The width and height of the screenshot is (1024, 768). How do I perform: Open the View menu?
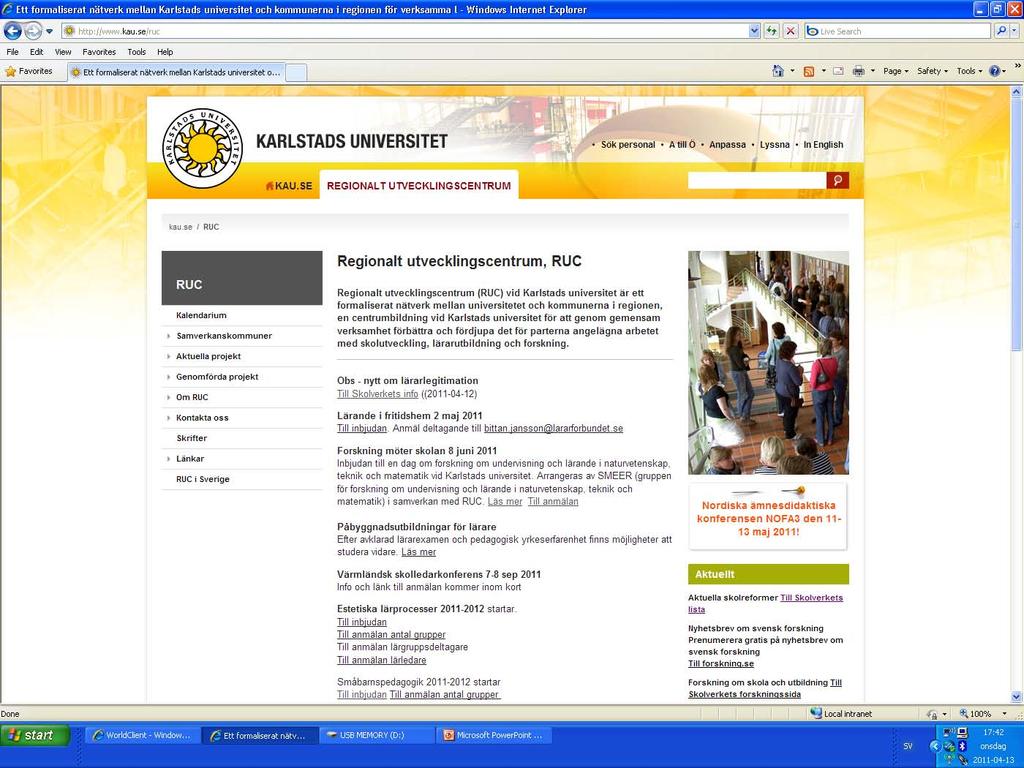pos(63,52)
